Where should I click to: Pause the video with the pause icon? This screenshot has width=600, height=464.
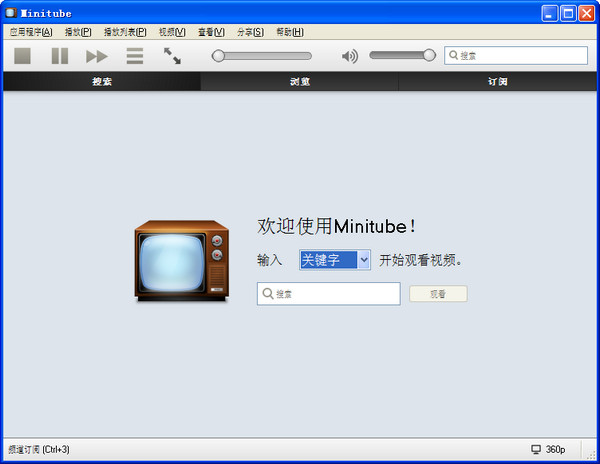[x=60, y=56]
